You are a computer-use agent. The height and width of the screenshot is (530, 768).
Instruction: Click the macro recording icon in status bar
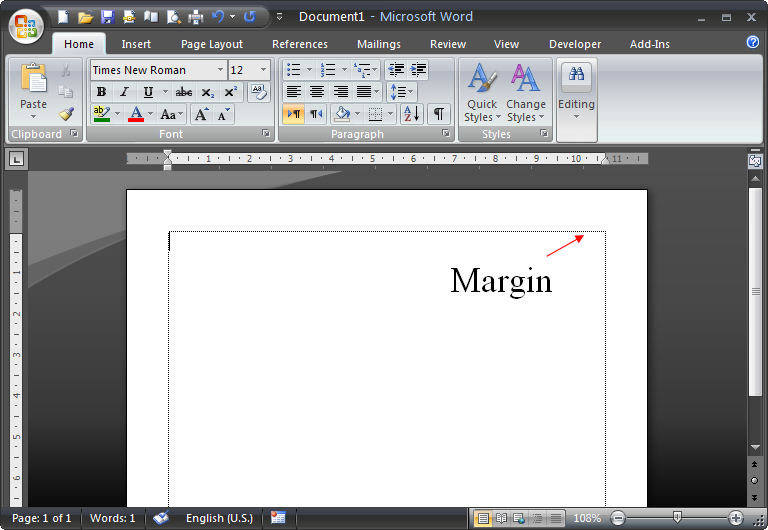click(278, 518)
